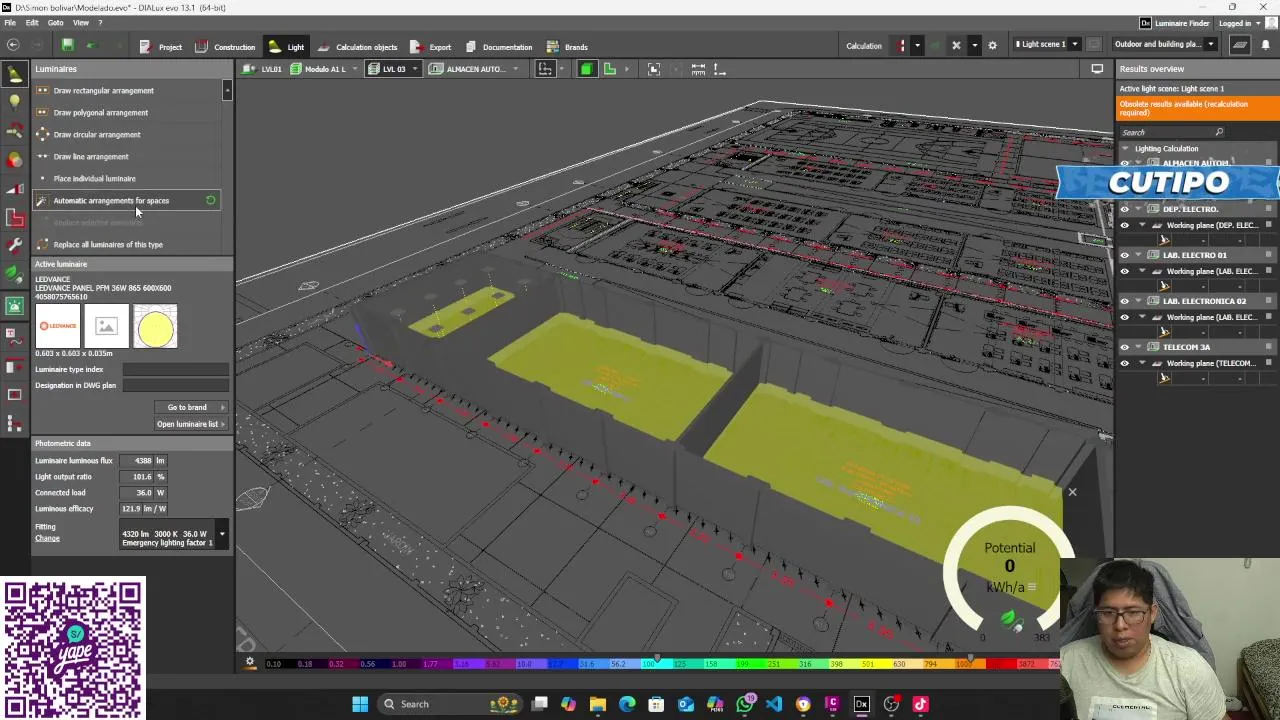The width and height of the screenshot is (1280, 720).
Task: Open the wrench maintenance tool in sidebar
Action: click(x=14, y=245)
